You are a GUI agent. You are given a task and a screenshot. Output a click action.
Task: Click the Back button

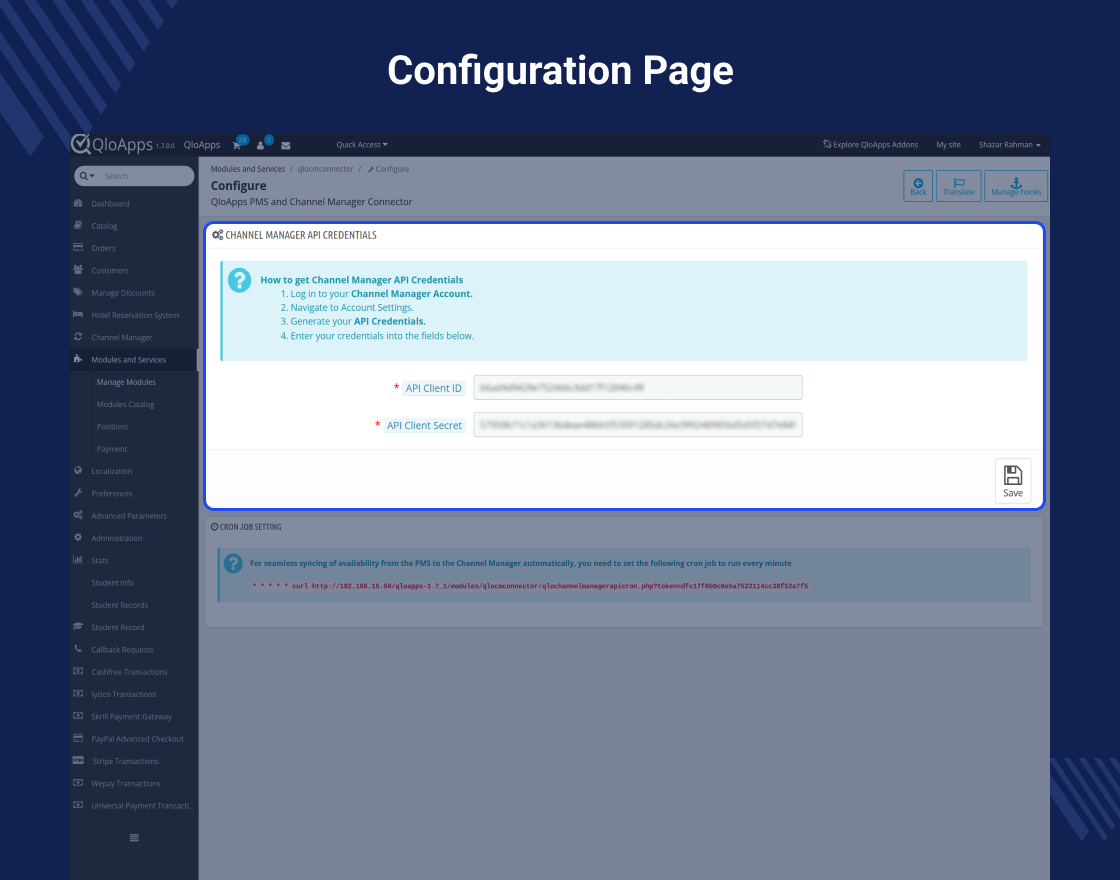(x=918, y=186)
